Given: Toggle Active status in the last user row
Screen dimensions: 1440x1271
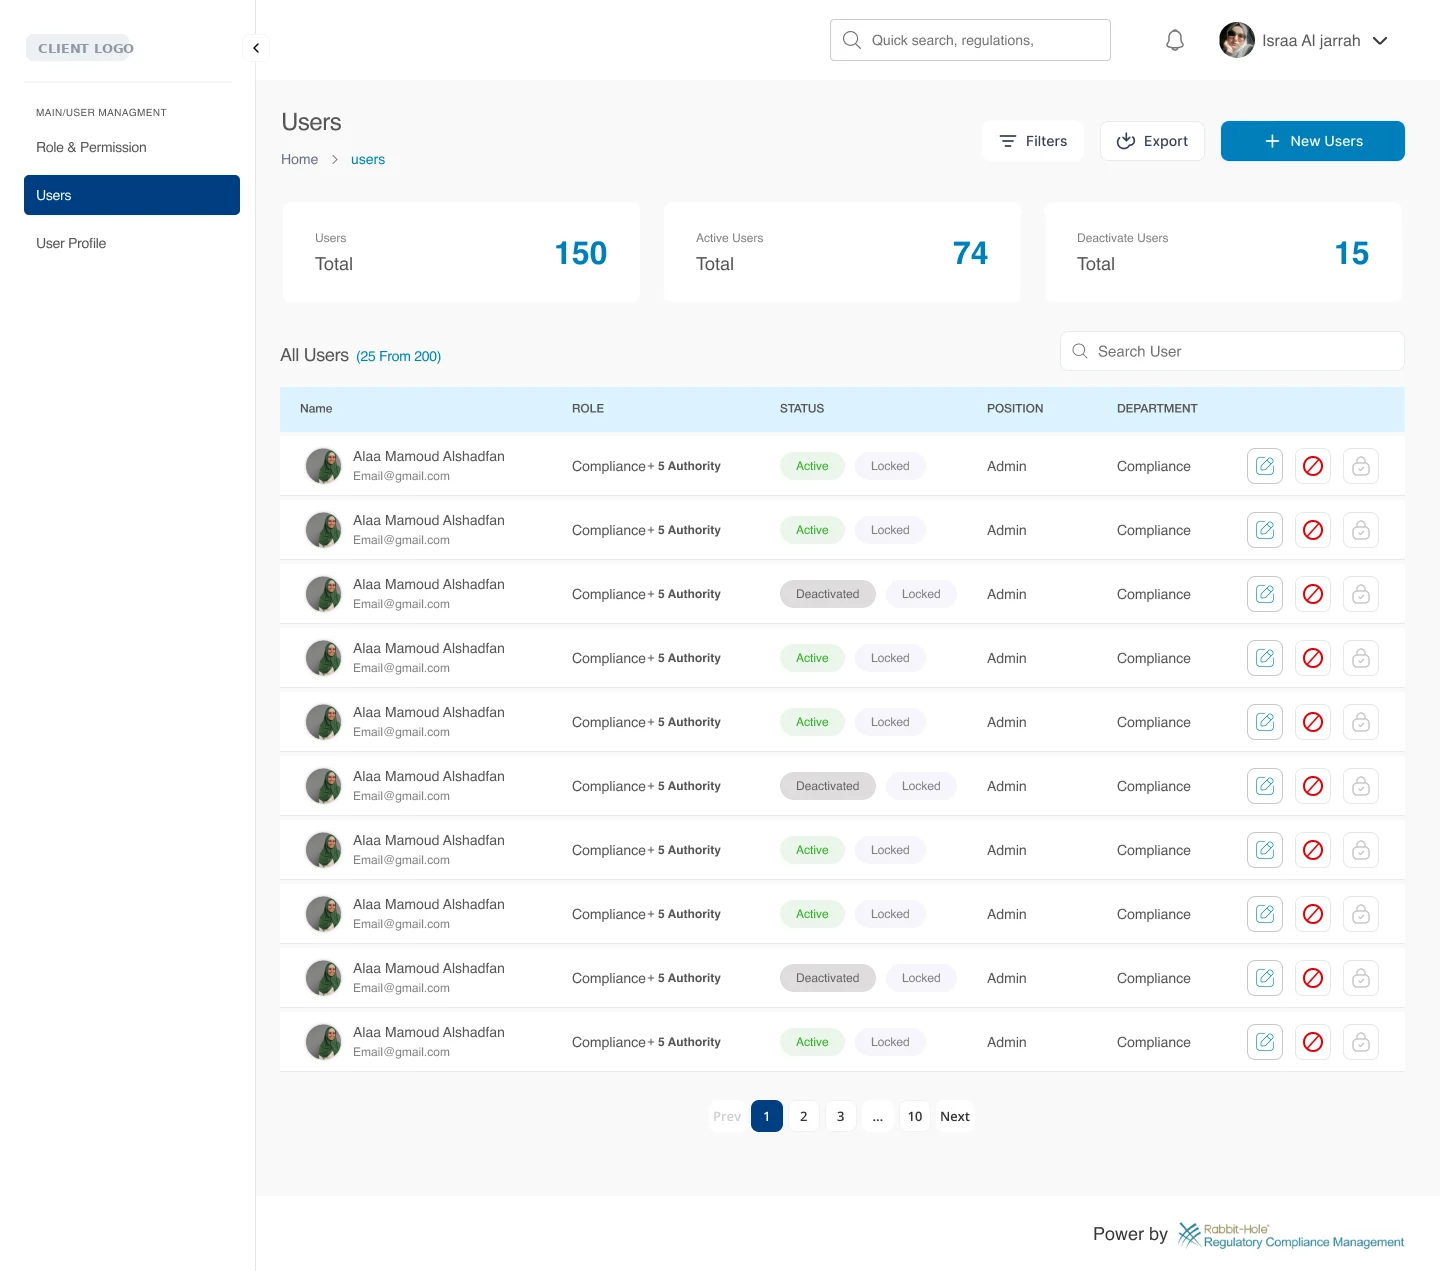Looking at the screenshot, I should coord(812,1042).
